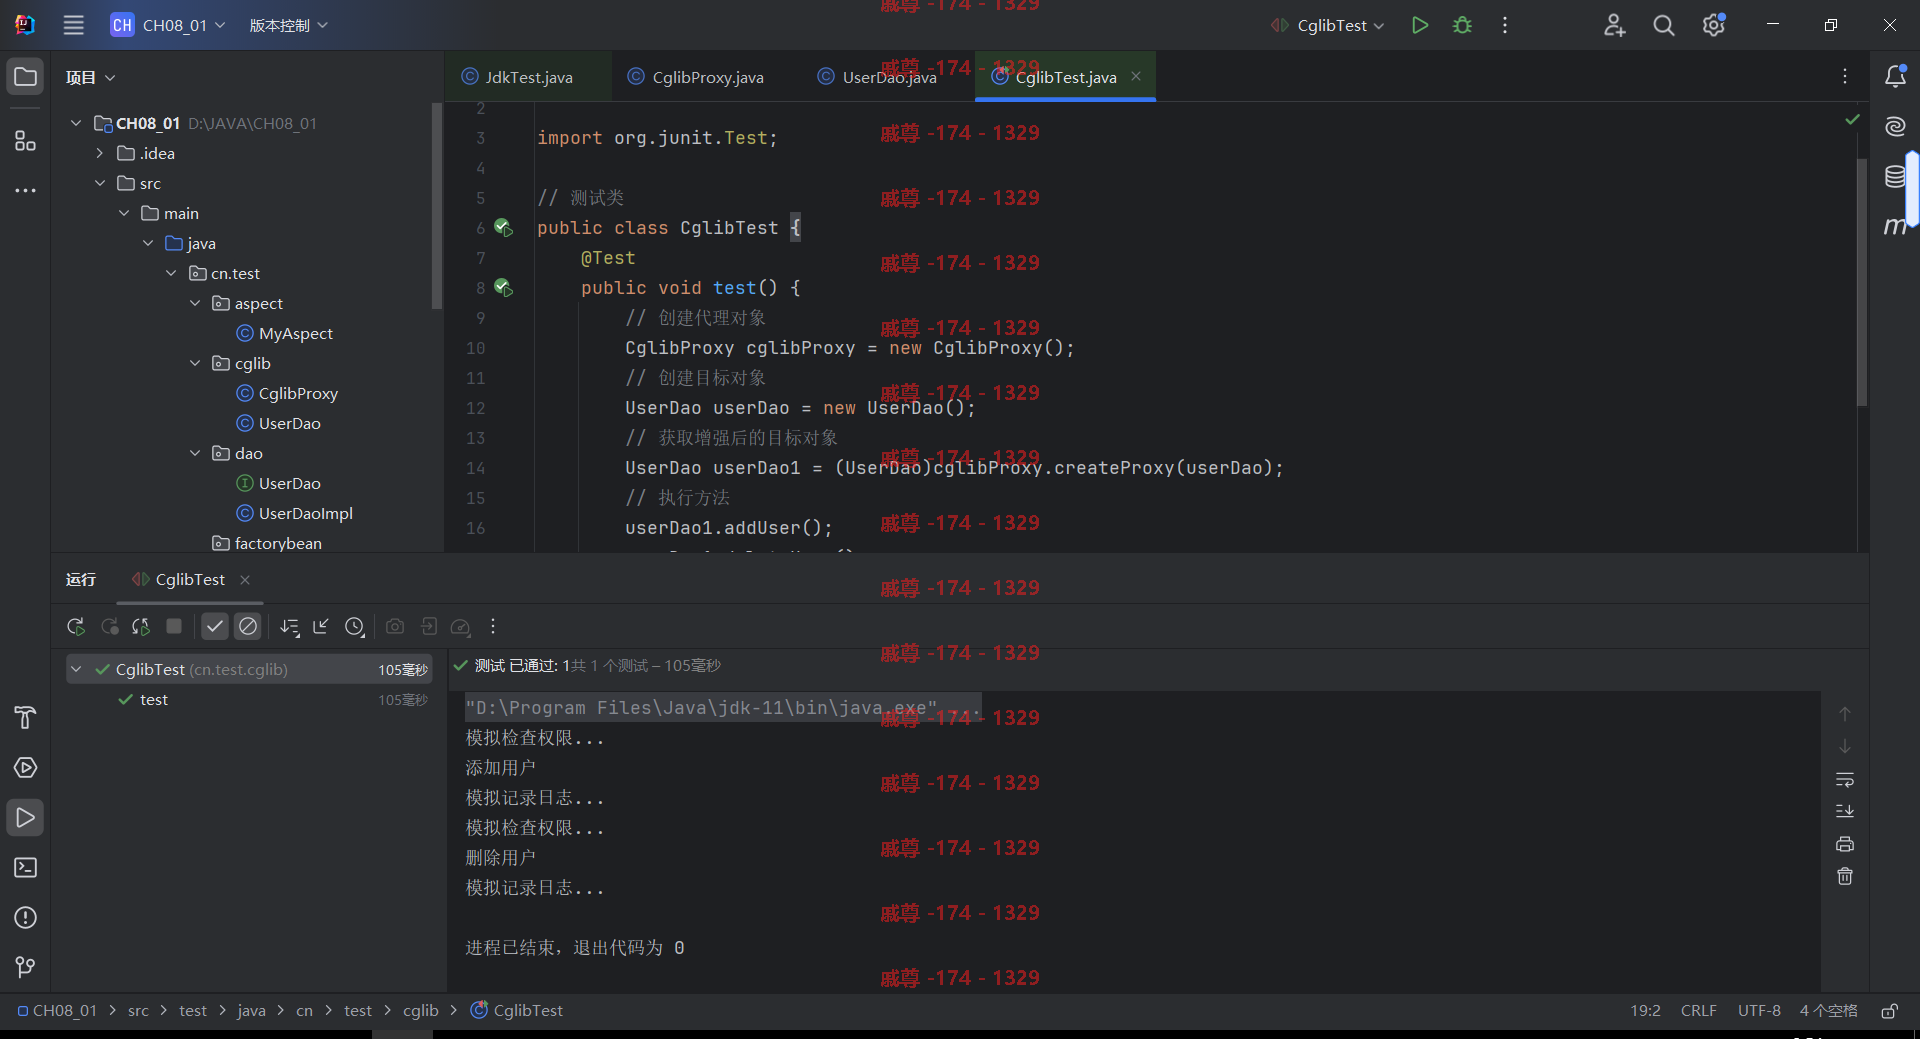Open Code With Me user icon

click(1614, 25)
